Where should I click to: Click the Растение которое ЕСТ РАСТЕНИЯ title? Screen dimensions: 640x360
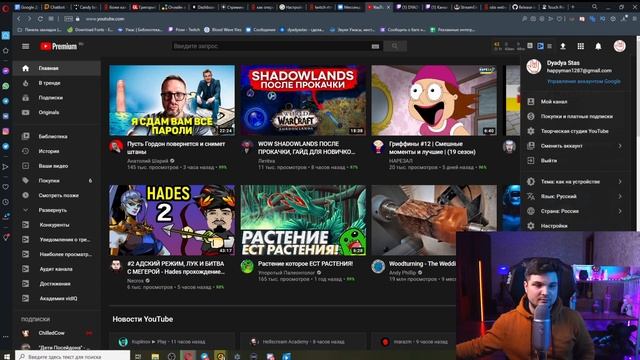(x=305, y=264)
